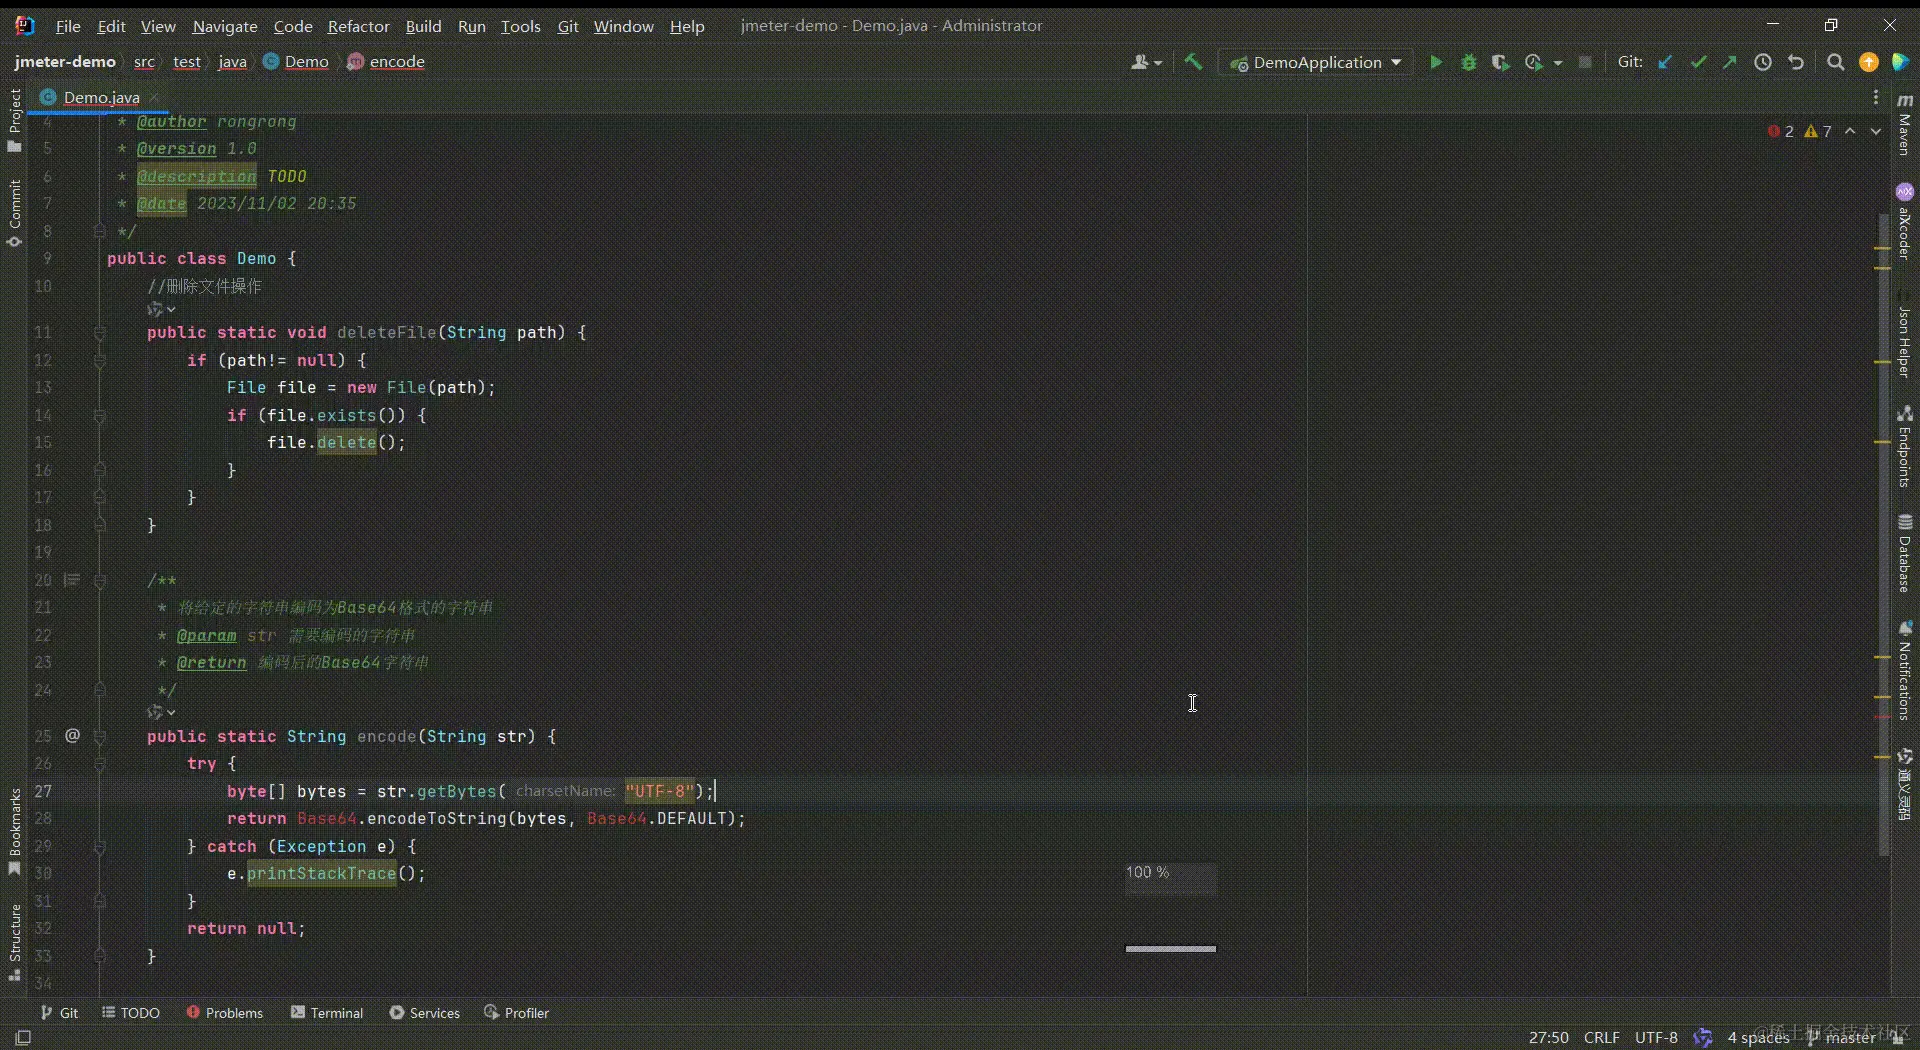Open the editor tabs options menu
The width and height of the screenshot is (1920, 1050).
point(1876,98)
